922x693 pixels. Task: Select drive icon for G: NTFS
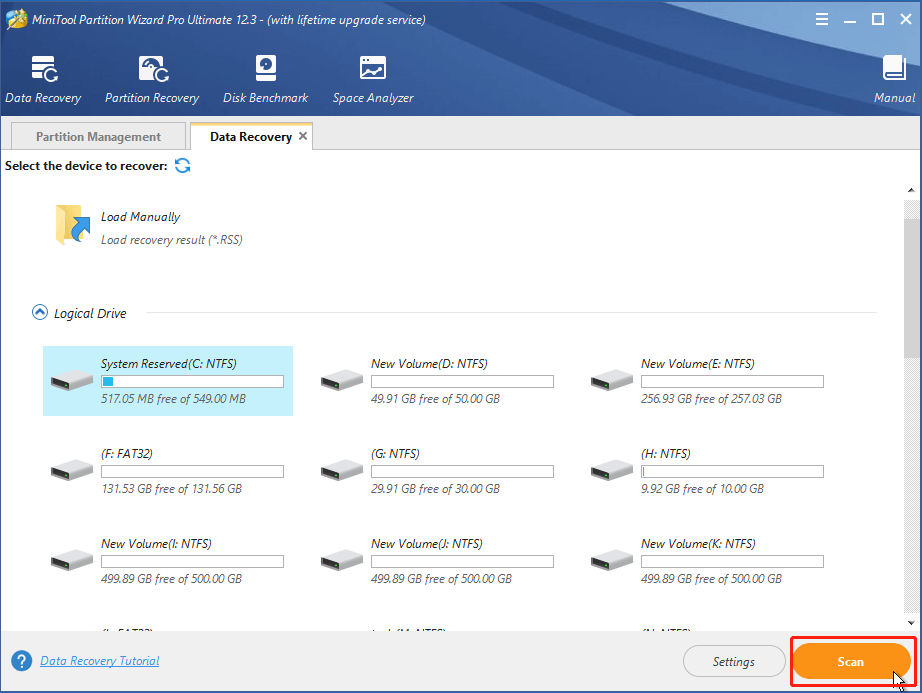(342, 470)
